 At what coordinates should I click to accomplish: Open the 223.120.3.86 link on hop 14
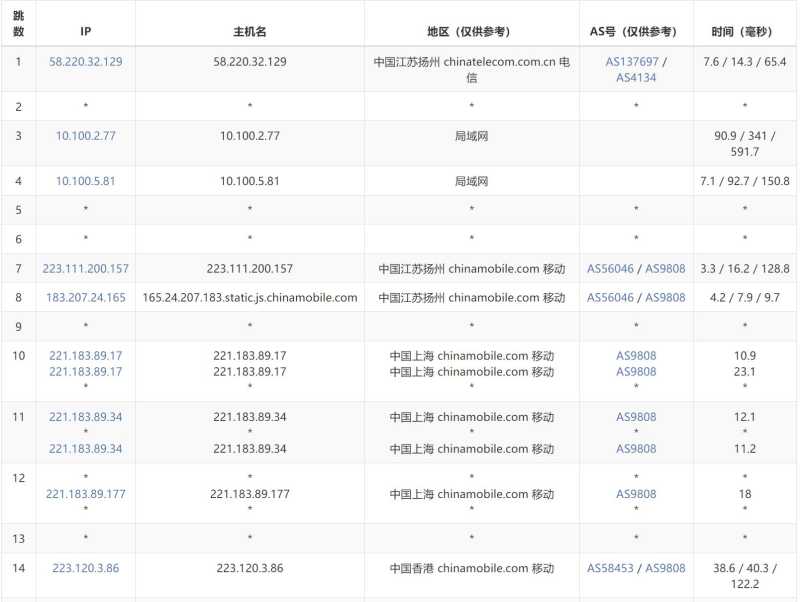[x=86, y=568]
